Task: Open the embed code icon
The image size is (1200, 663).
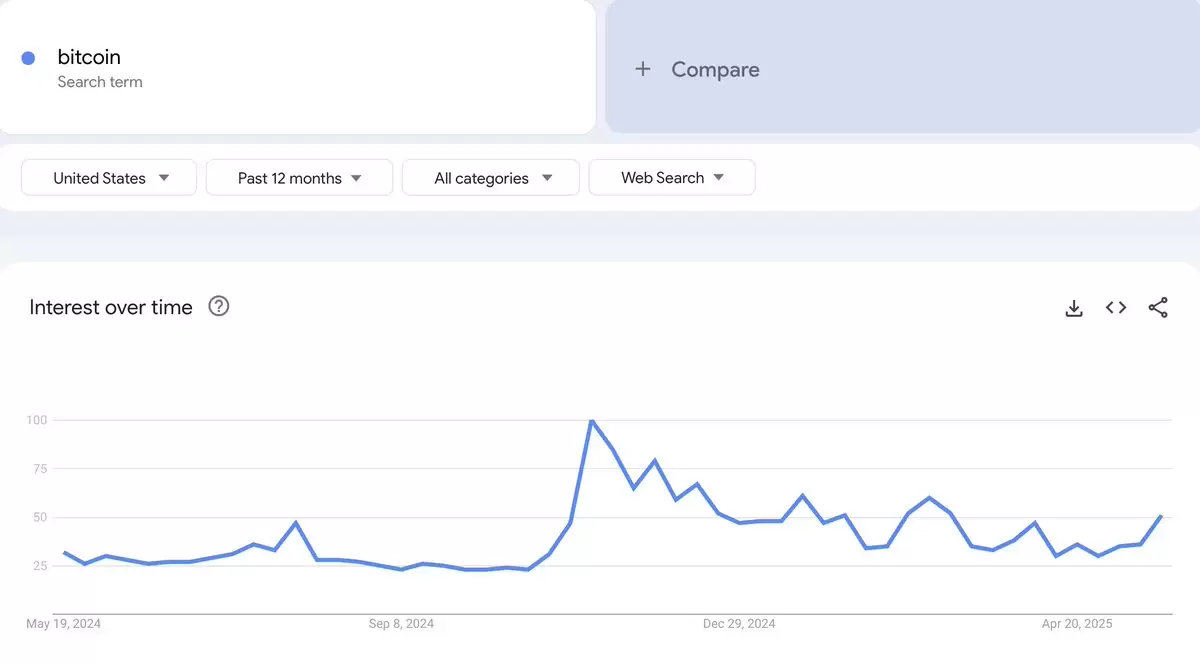Action: click(x=1116, y=308)
